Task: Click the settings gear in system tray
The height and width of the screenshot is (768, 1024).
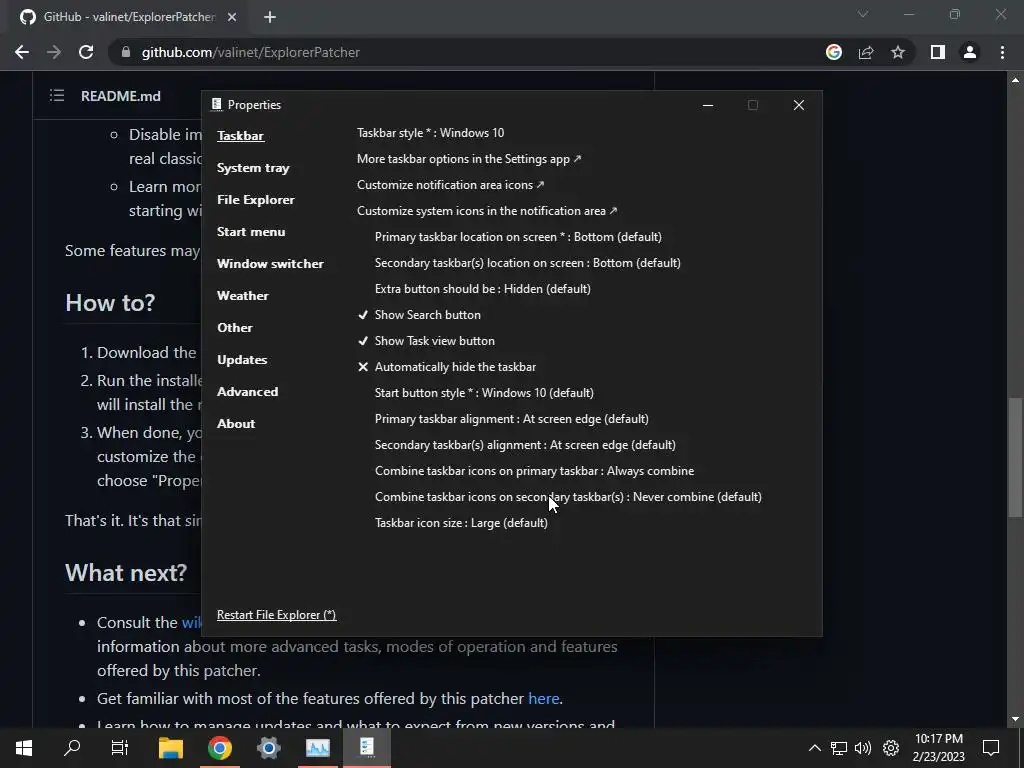Action: tap(891, 748)
